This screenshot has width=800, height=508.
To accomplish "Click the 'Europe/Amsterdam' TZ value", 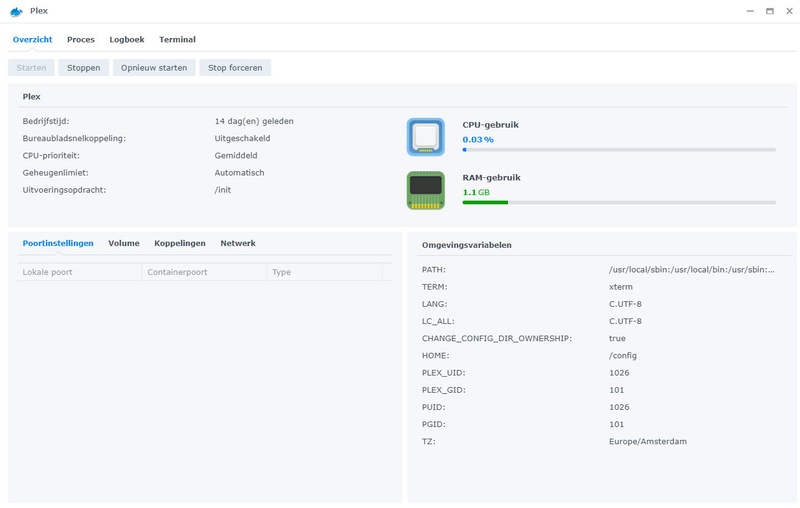I will coord(647,442).
